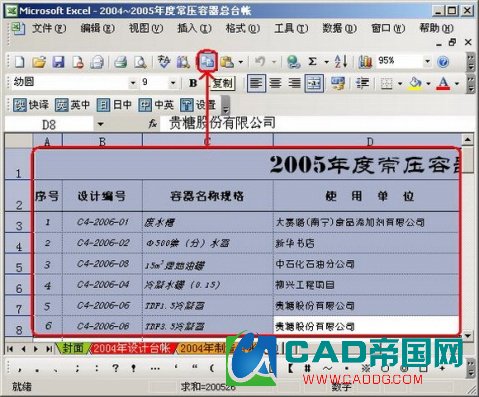This screenshot has height=397, width=479.
Task: Open the font name 幼圆 dropdown
Action: pyautogui.click(x=133, y=83)
